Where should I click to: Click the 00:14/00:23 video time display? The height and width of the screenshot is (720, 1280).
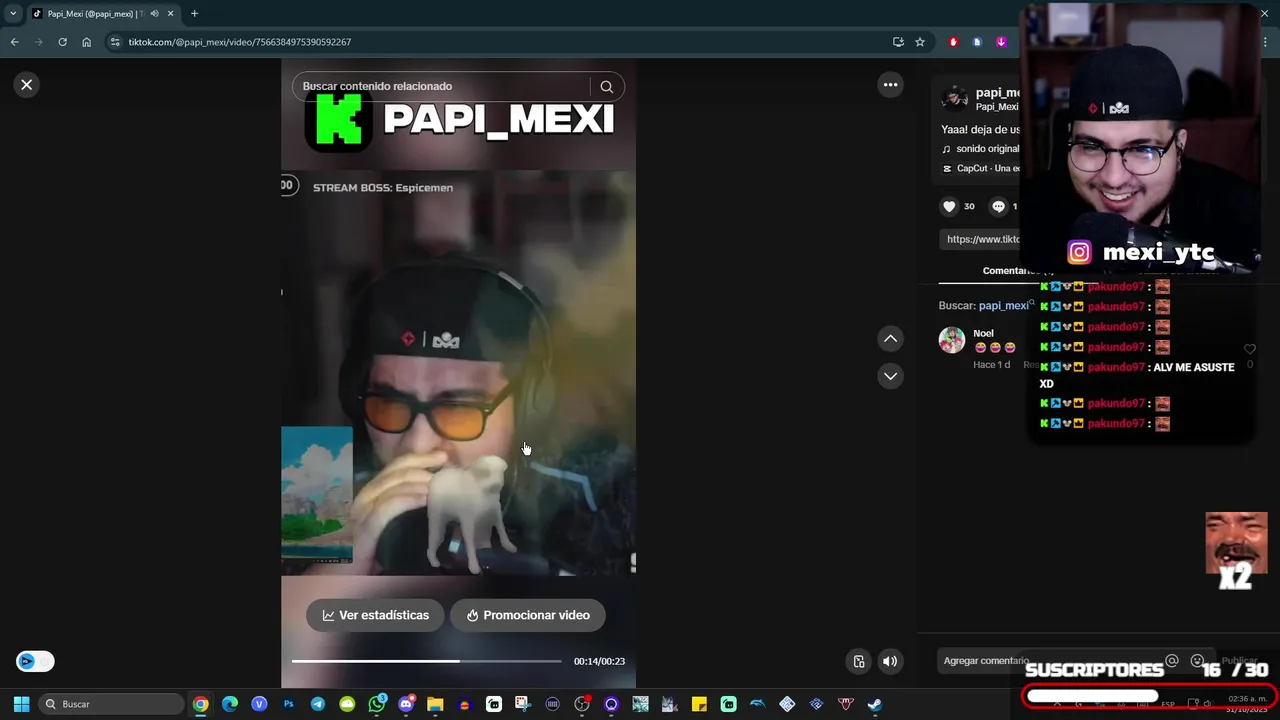point(599,661)
